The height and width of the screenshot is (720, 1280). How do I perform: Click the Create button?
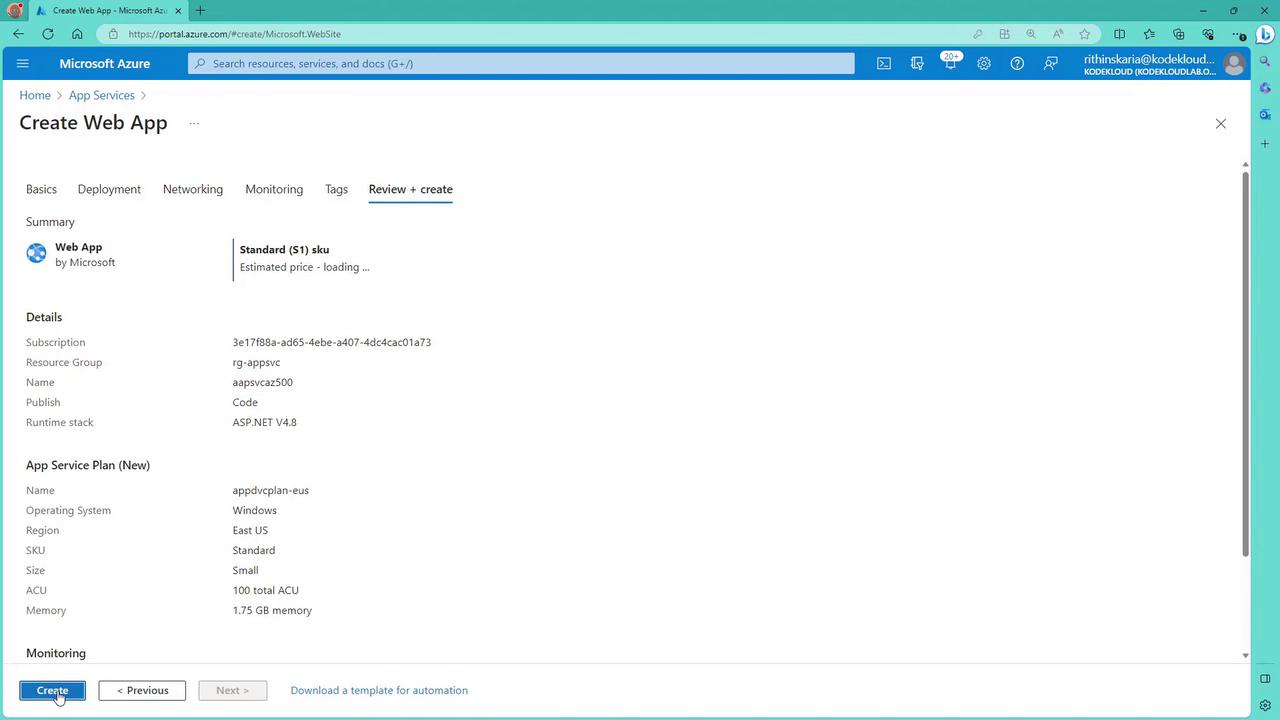pos(52,690)
